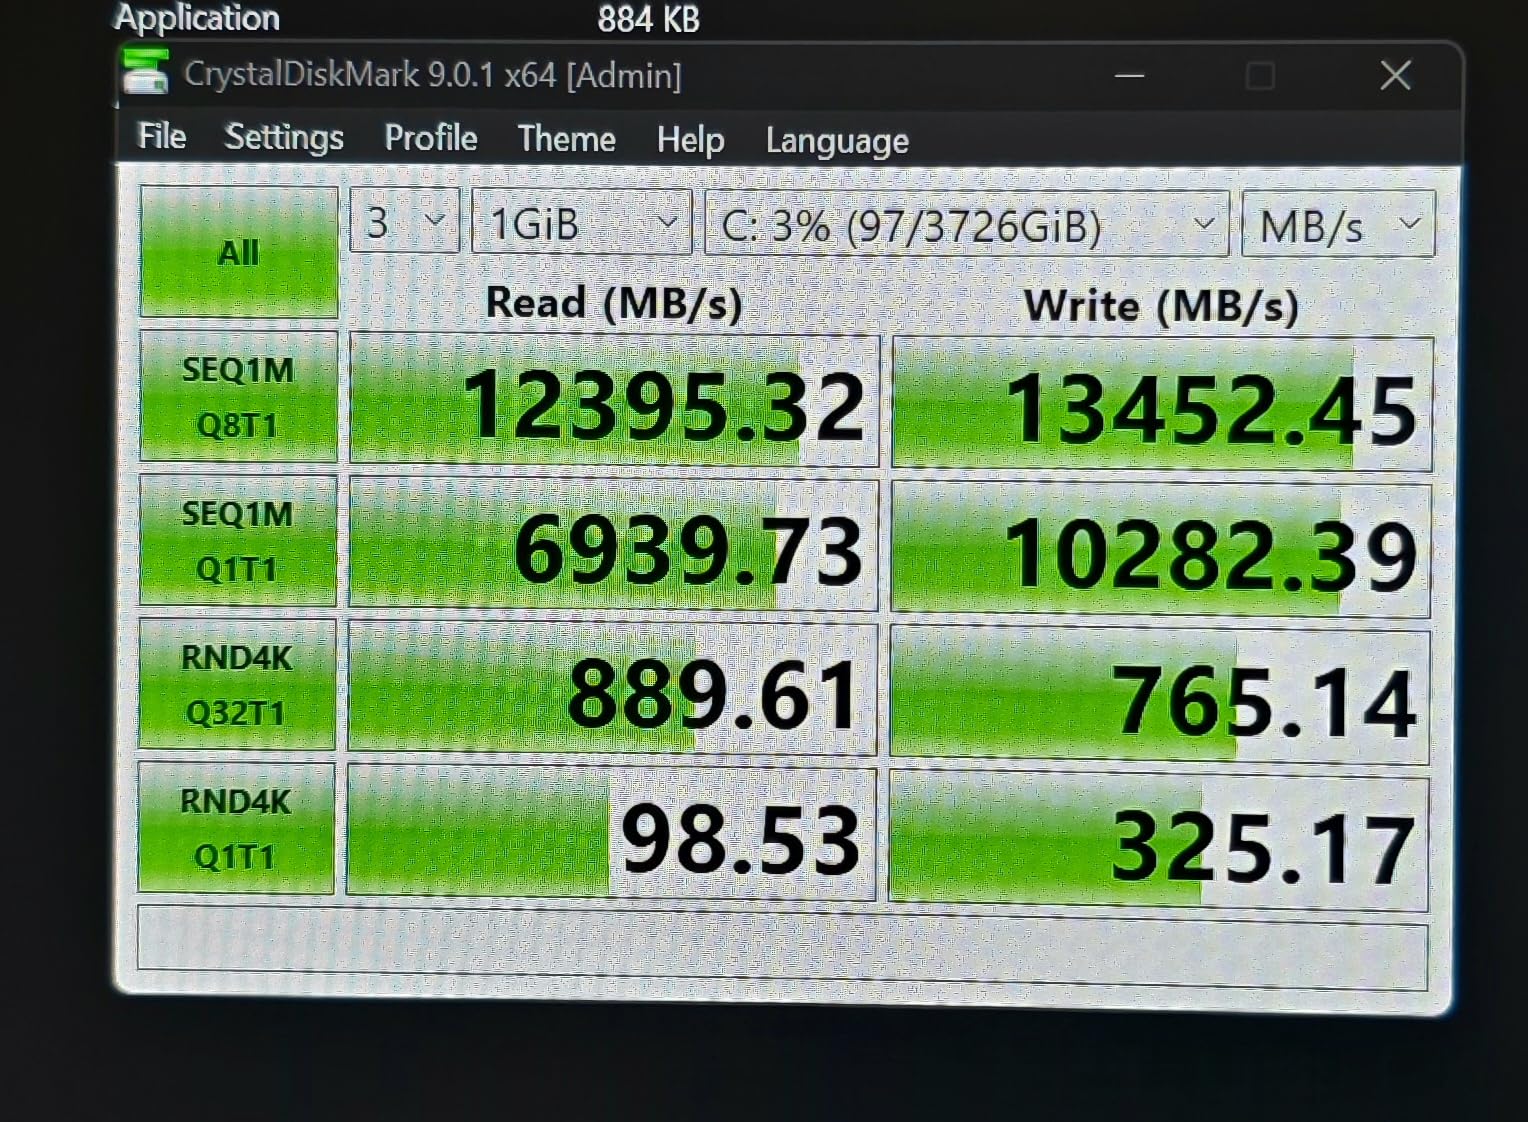Open the Help menu
The width and height of the screenshot is (1528, 1122).
(690, 140)
